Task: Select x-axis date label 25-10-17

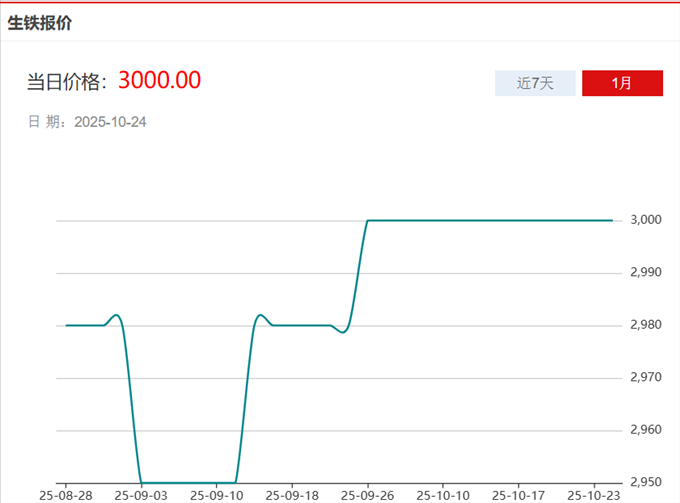Action: click(x=517, y=495)
